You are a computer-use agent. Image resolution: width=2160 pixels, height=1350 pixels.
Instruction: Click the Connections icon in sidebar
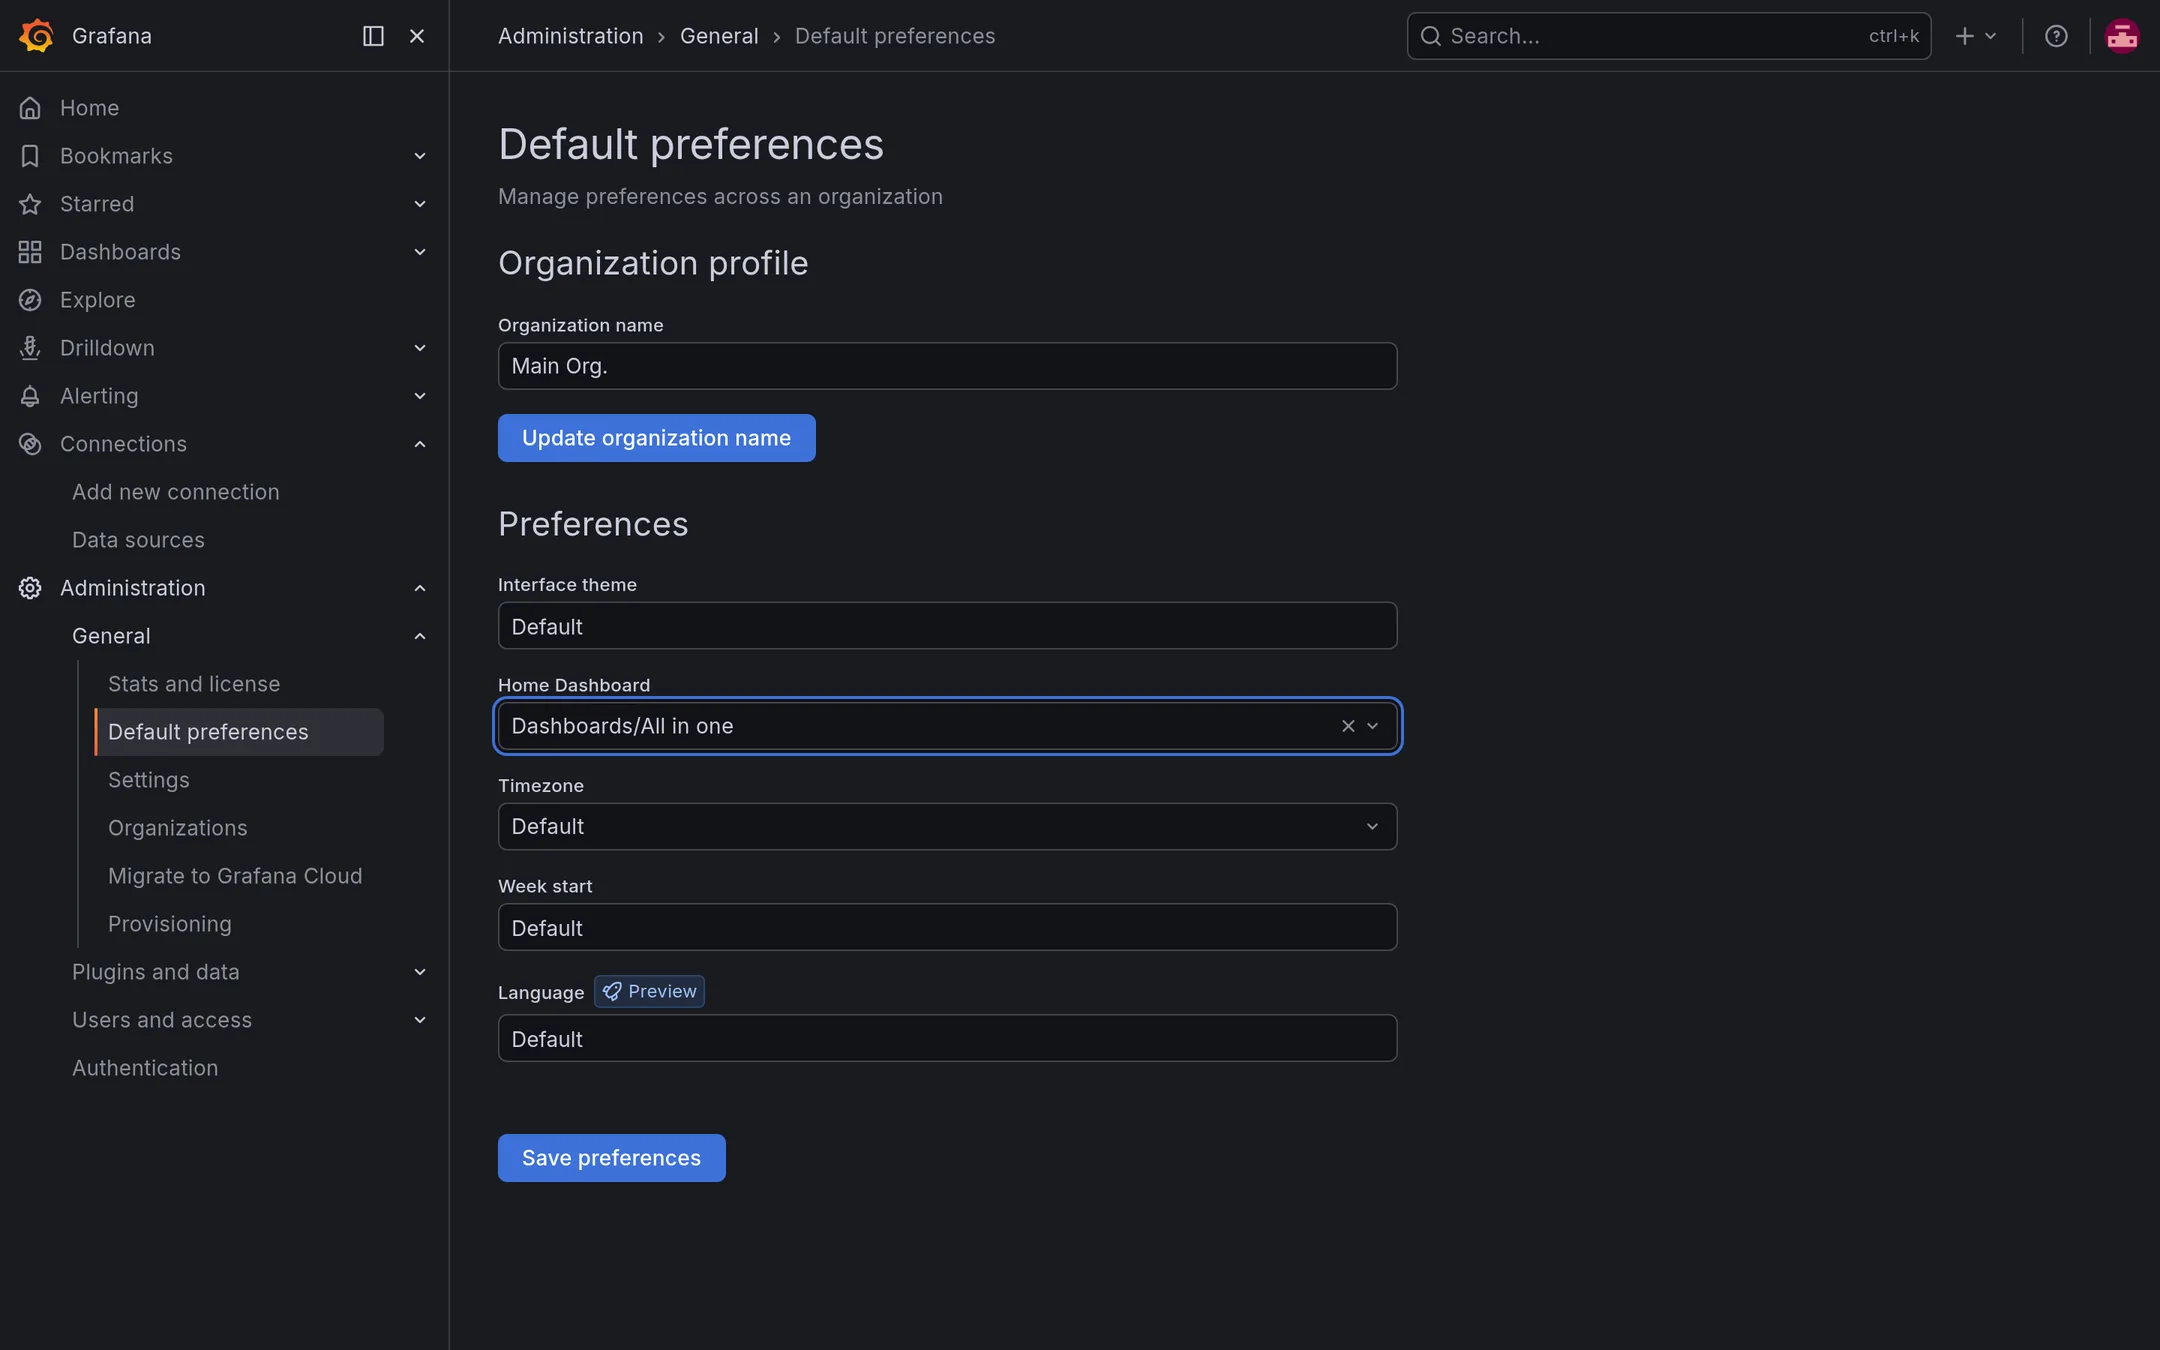30,444
